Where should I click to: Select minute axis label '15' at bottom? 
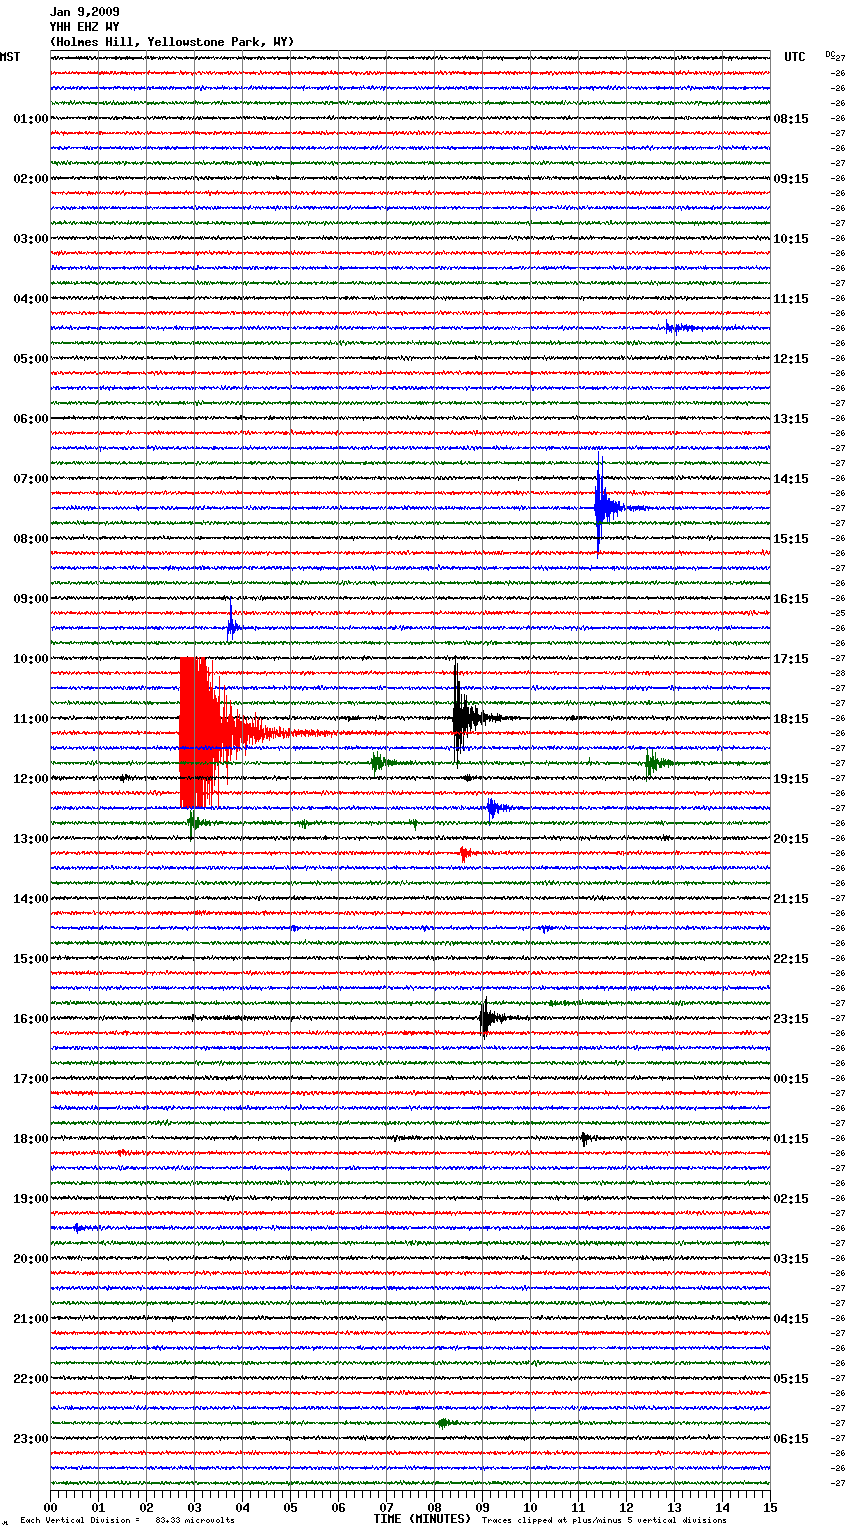pyautogui.click(x=770, y=1507)
